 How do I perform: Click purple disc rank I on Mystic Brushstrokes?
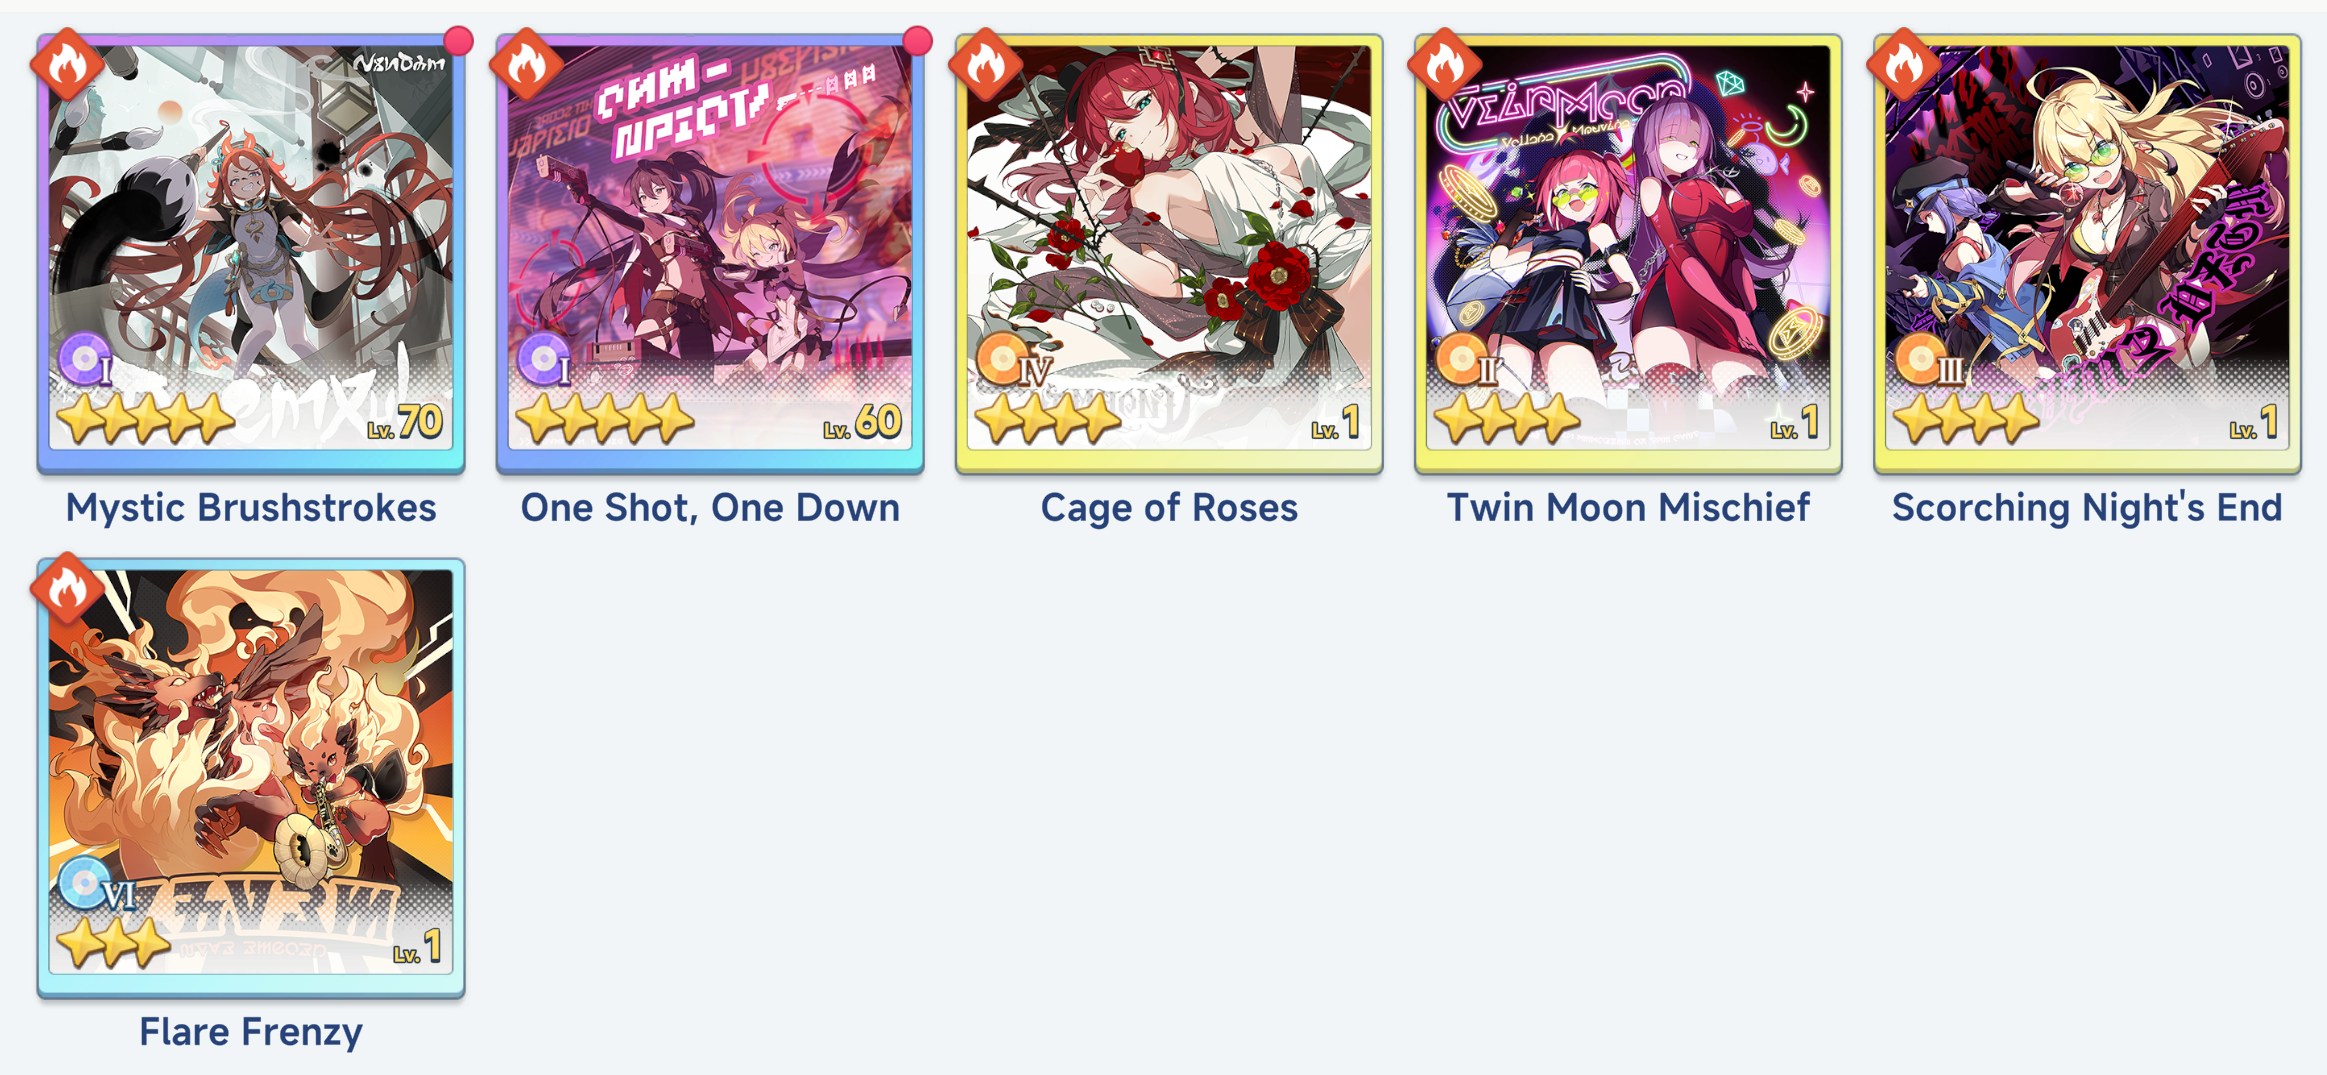[x=86, y=360]
